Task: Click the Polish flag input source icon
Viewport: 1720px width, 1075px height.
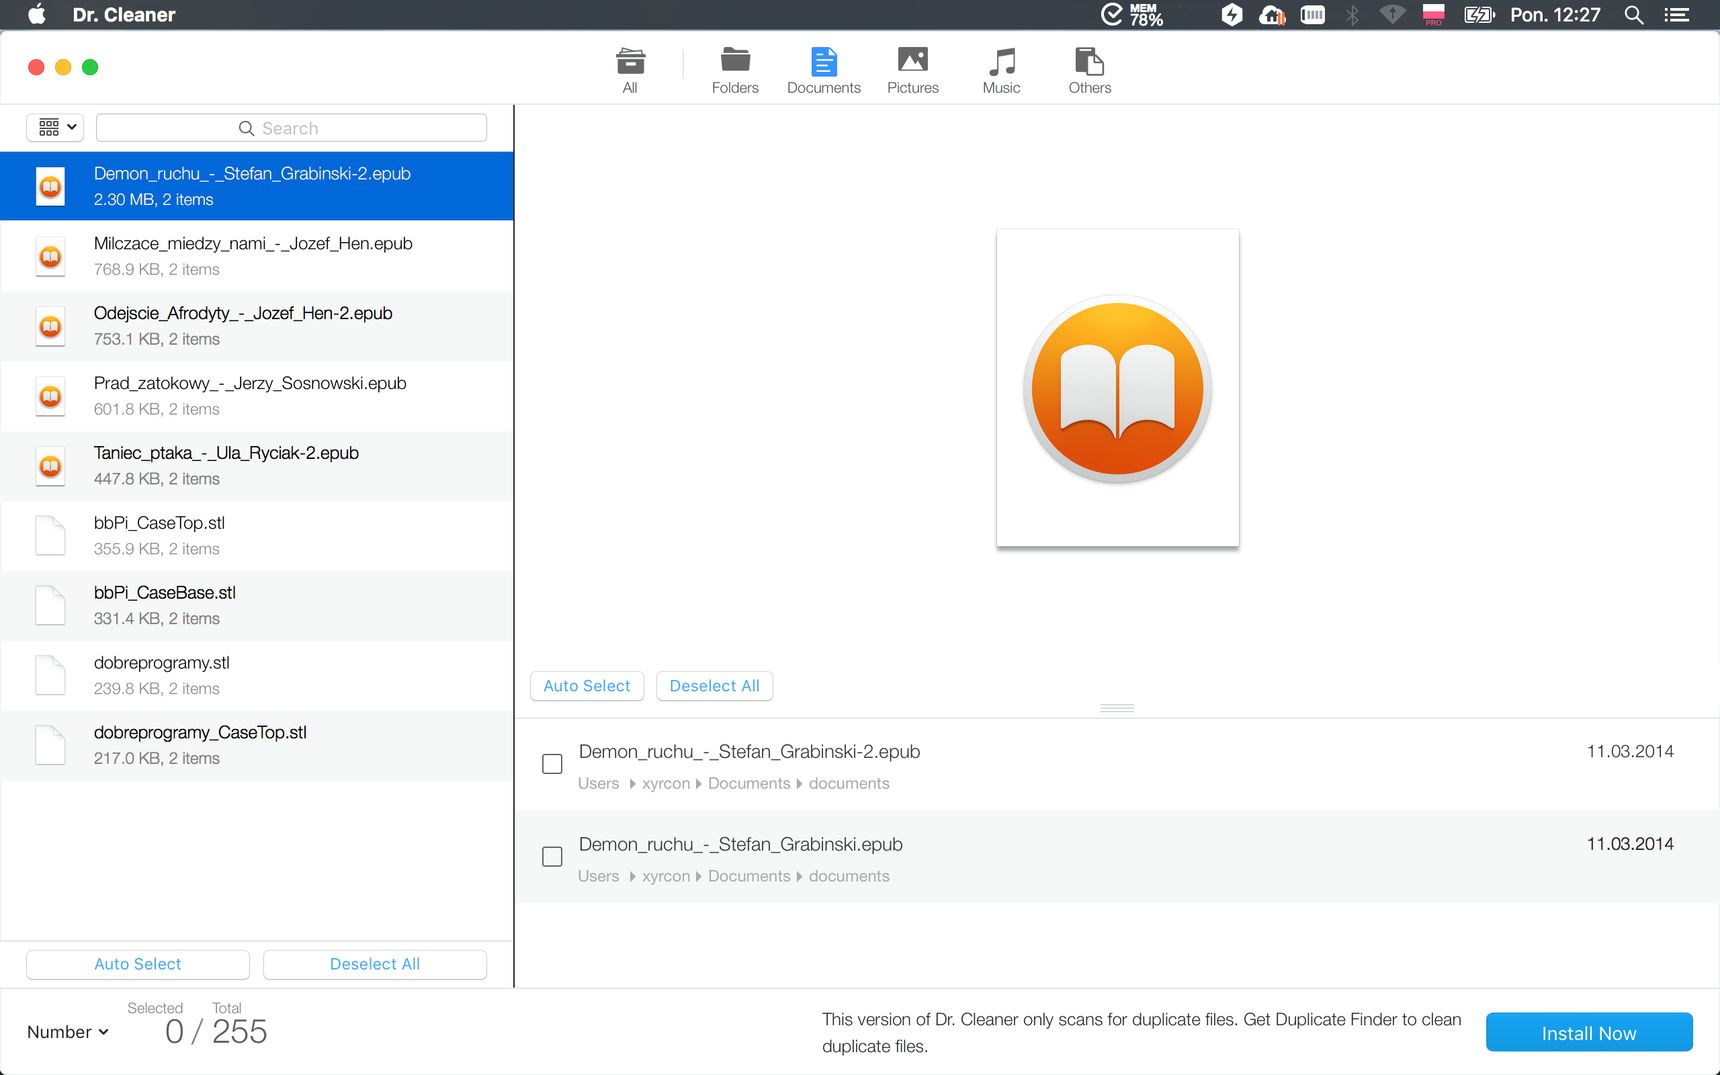Action: point(1433,14)
